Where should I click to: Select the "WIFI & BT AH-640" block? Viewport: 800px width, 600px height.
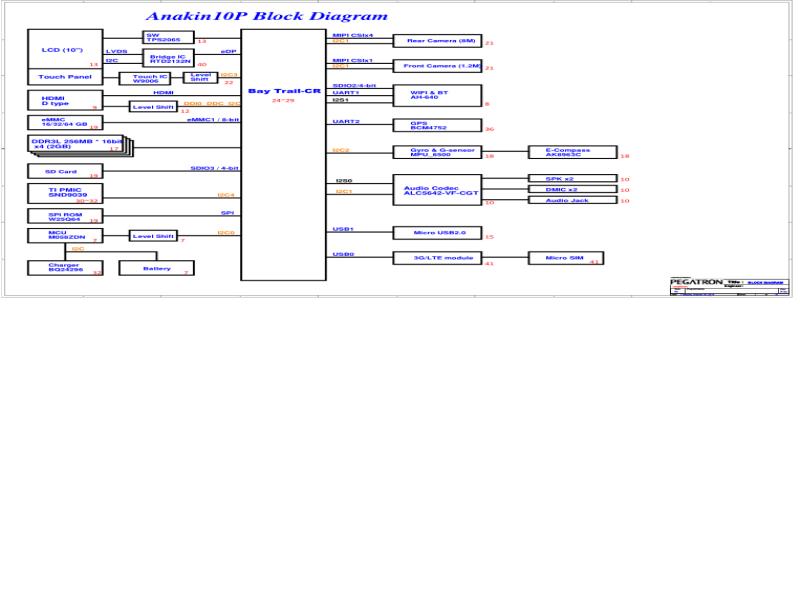437,95
